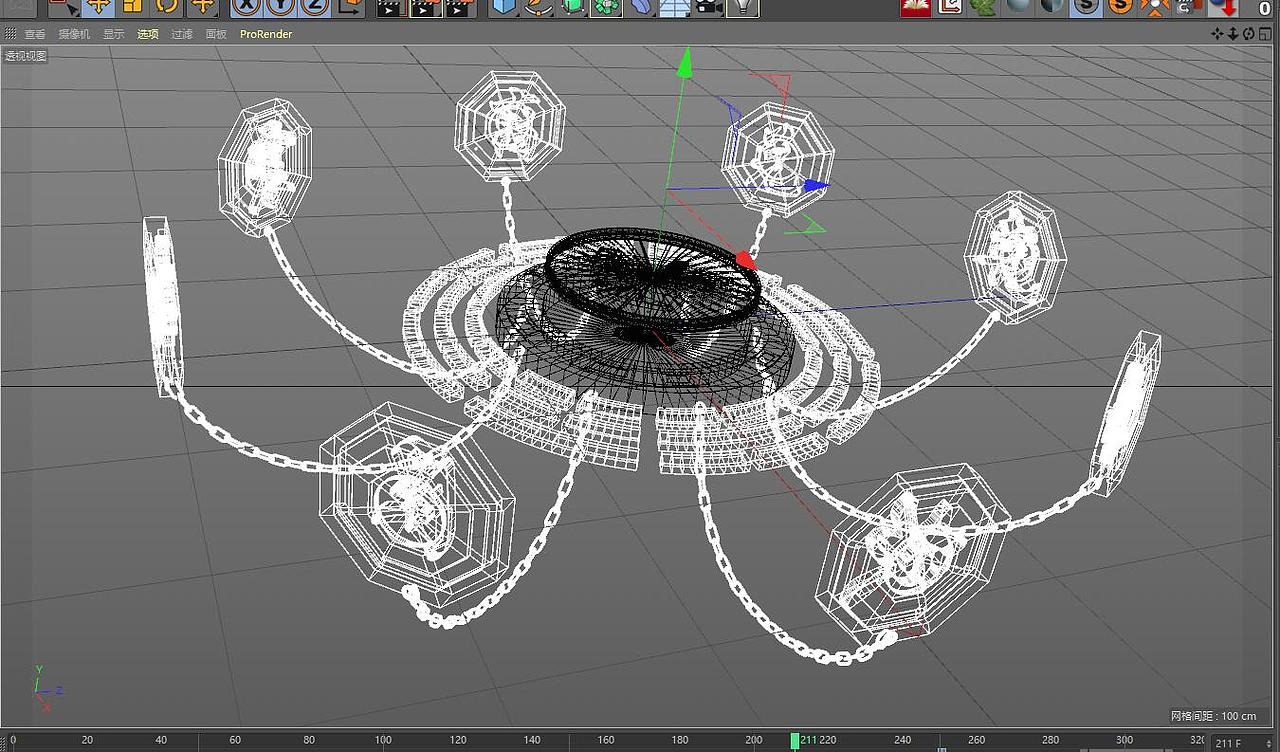Image resolution: width=1280 pixels, height=752 pixels.
Task: Click the outlined green cloner icon
Action: tap(606, 8)
